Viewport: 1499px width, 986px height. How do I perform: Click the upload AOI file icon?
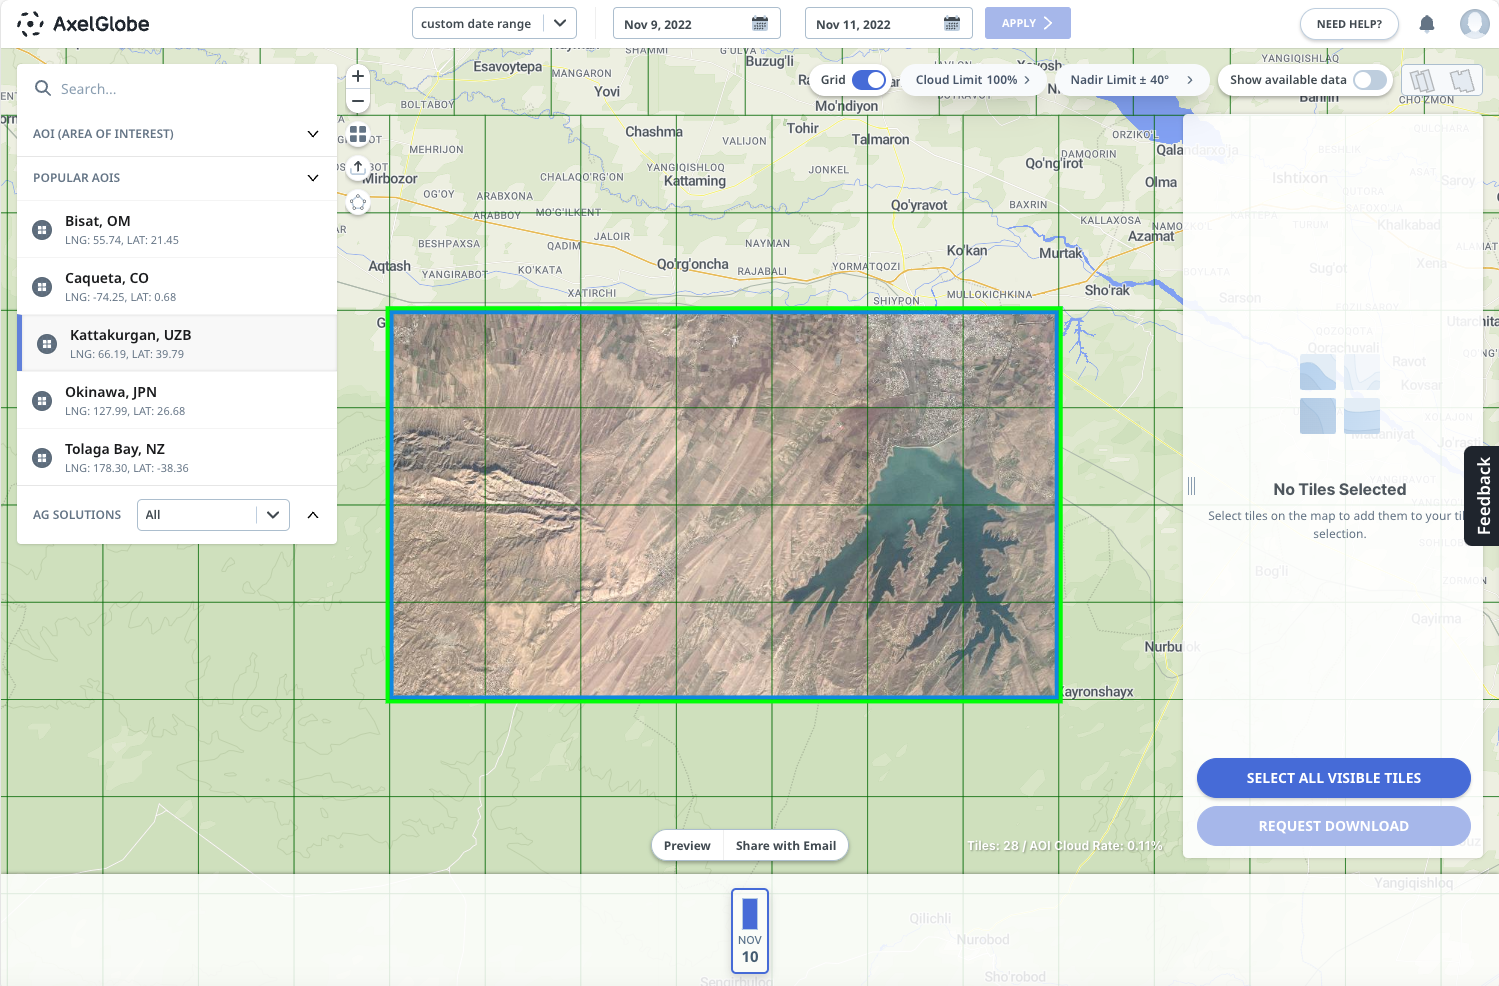(x=358, y=167)
